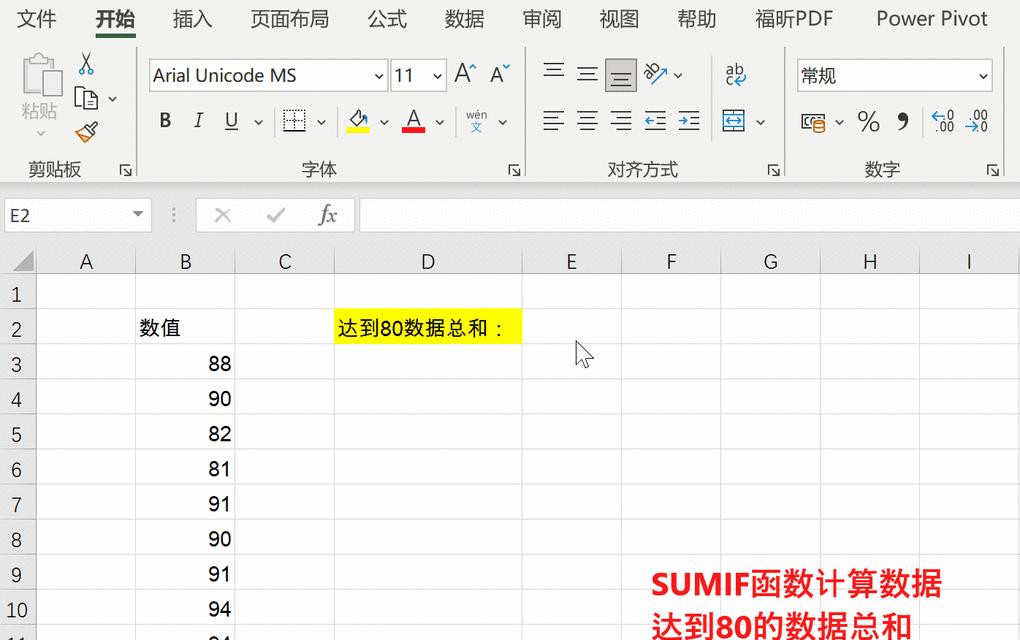Open the font size dropdown
This screenshot has width=1020, height=640.
coord(437,76)
